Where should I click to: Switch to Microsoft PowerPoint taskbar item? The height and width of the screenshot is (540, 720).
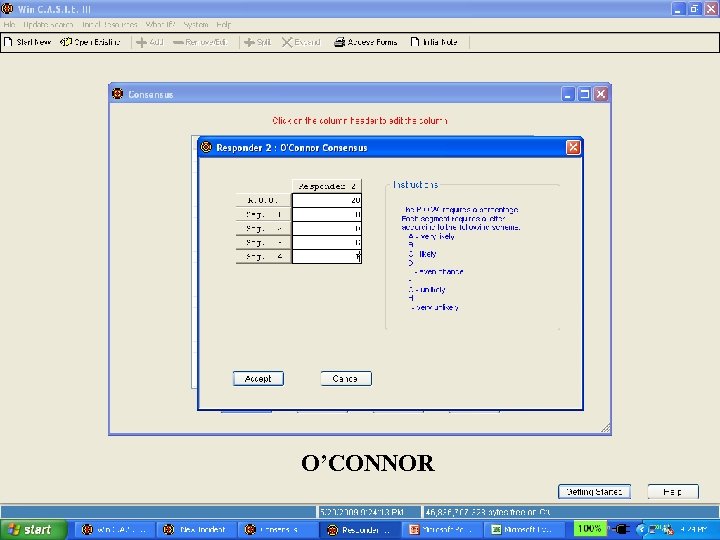coord(442,530)
